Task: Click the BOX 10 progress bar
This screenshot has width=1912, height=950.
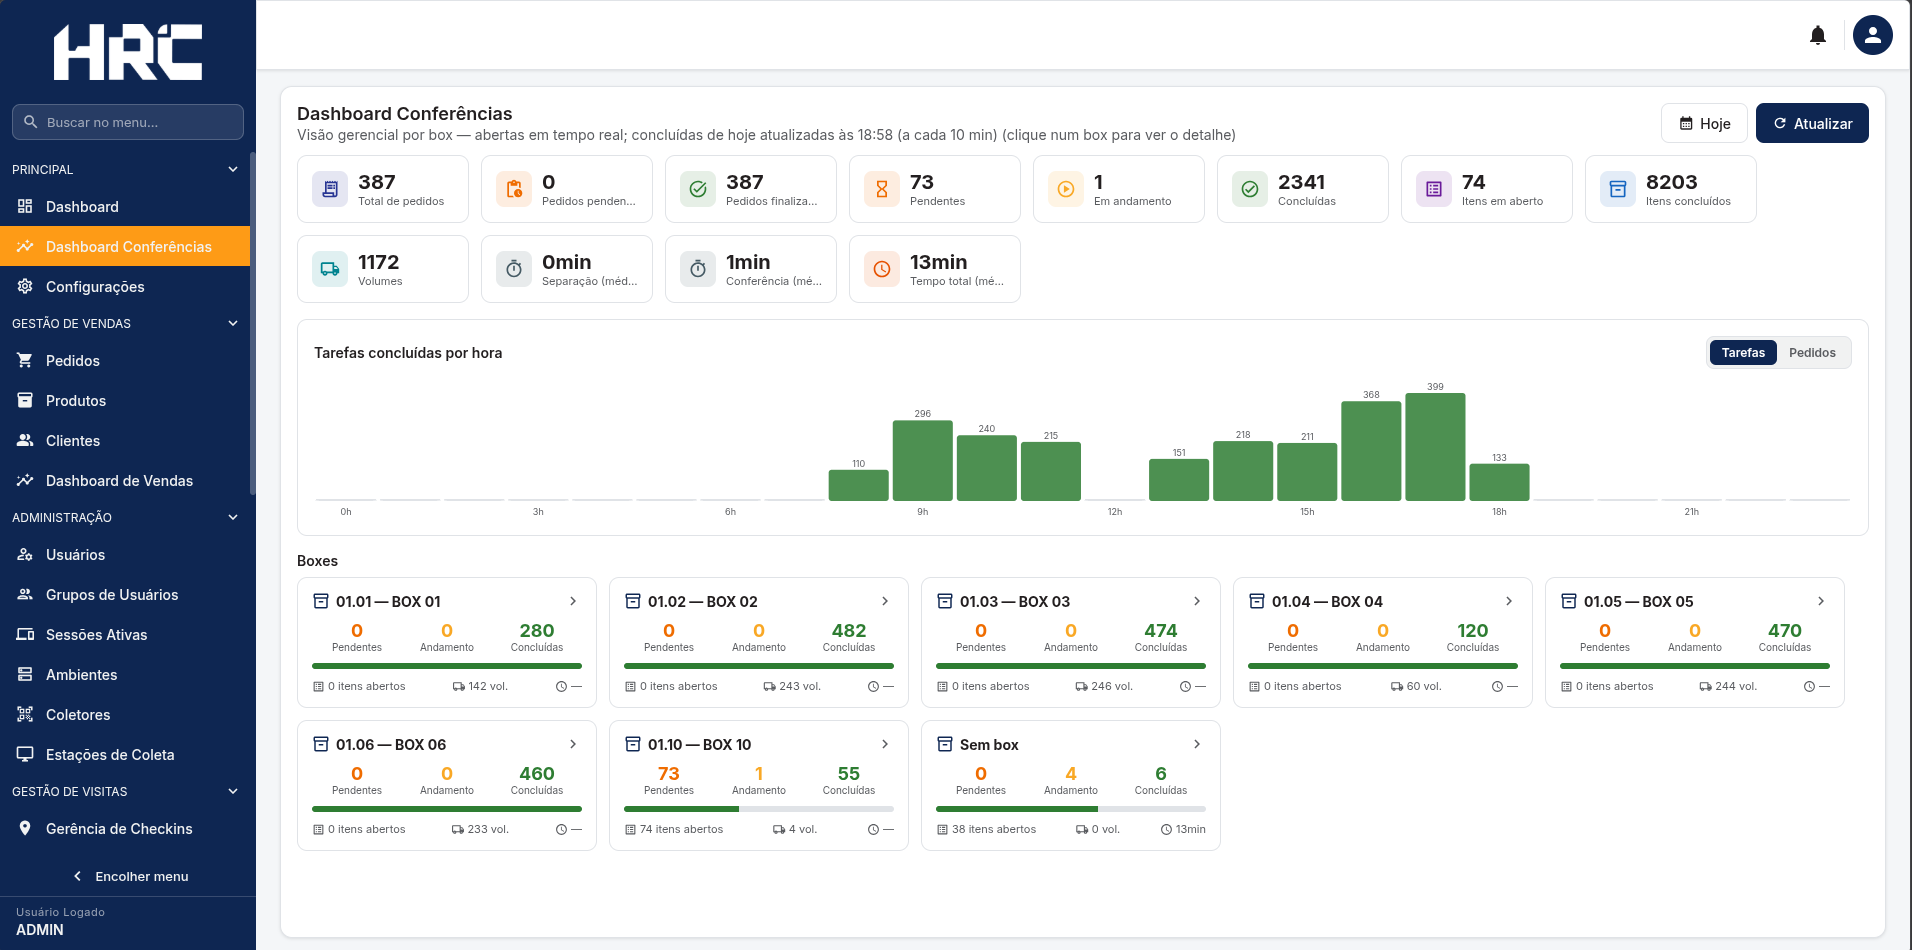Action: click(x=759, y=809)
